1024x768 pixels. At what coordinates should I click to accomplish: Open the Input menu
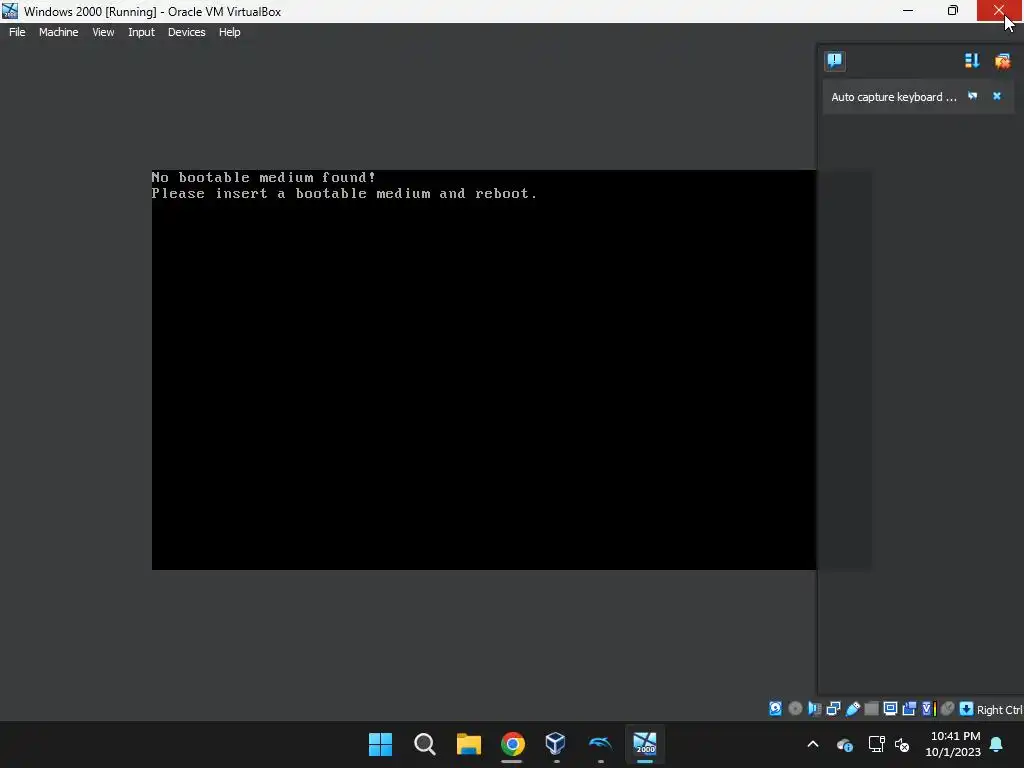click(x=141, y=32)
